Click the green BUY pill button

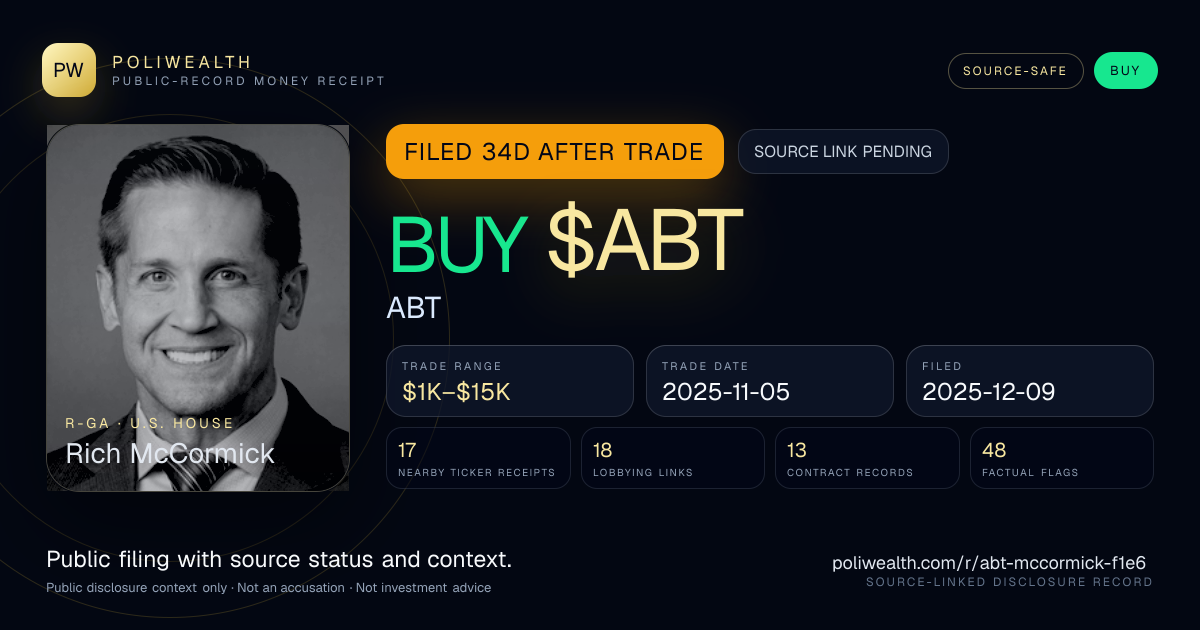click(1125, 71)
